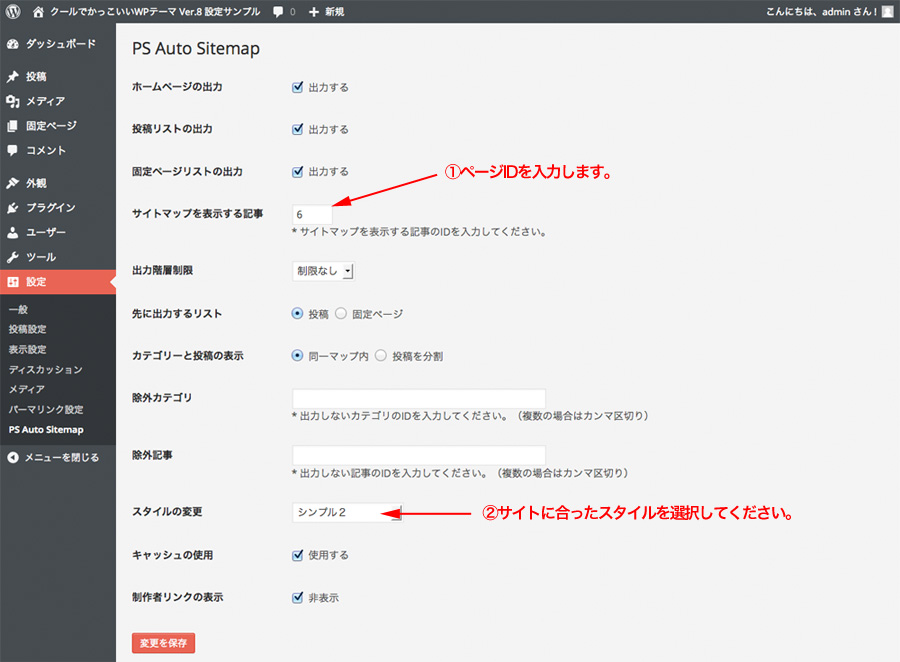900x662 pixels.
Task: Open the スタイルの変更 dropdown
Action: tap(347, 512)
